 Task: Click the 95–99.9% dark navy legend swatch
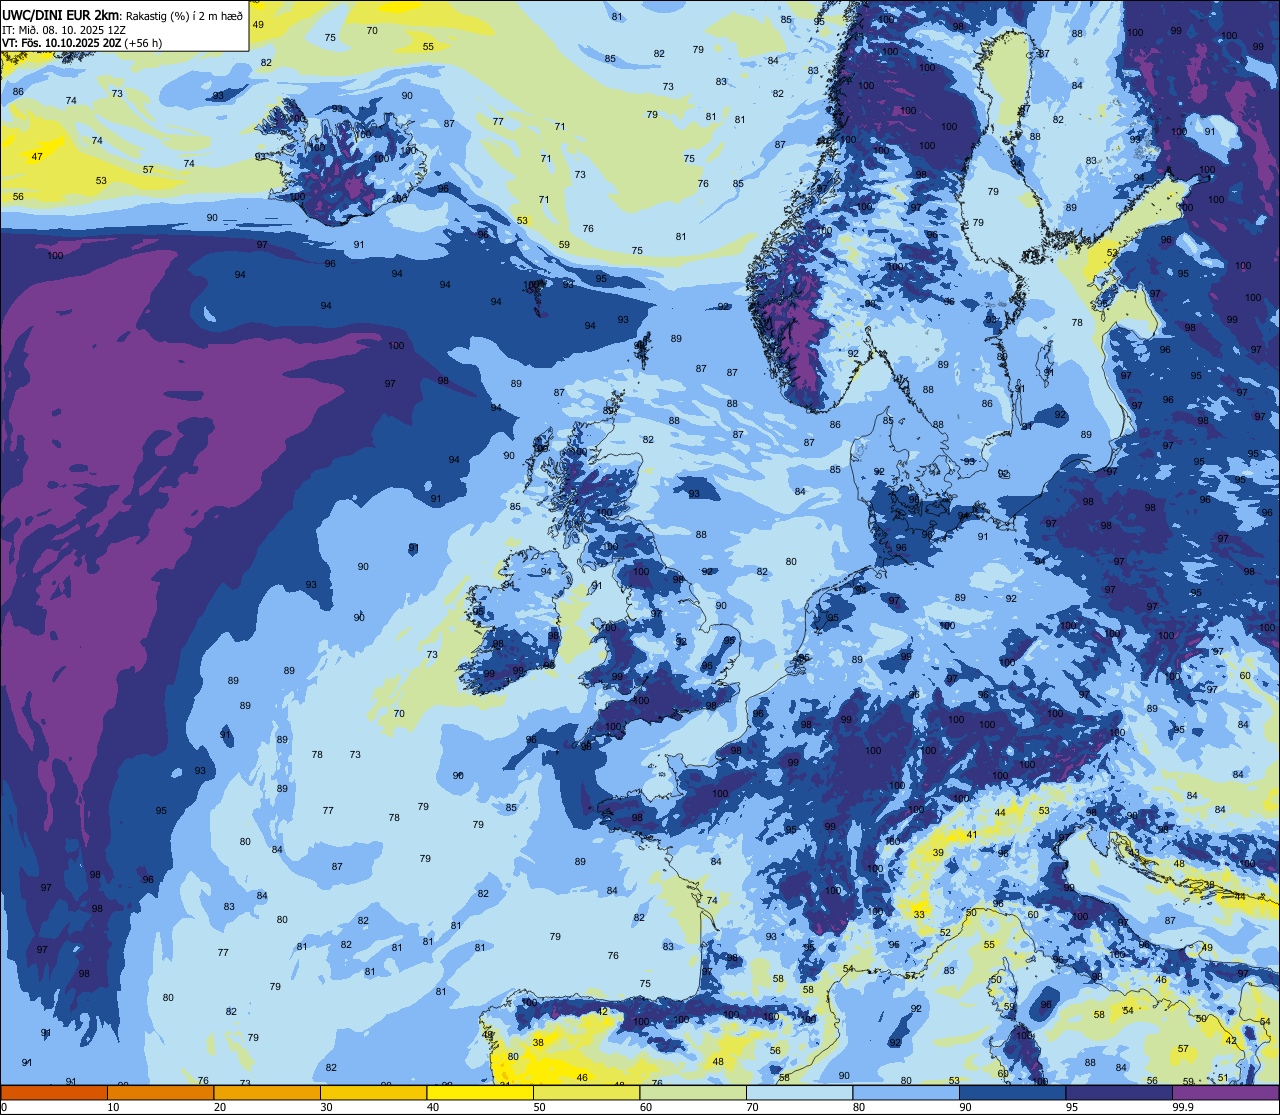[x=1119, y=1093]
